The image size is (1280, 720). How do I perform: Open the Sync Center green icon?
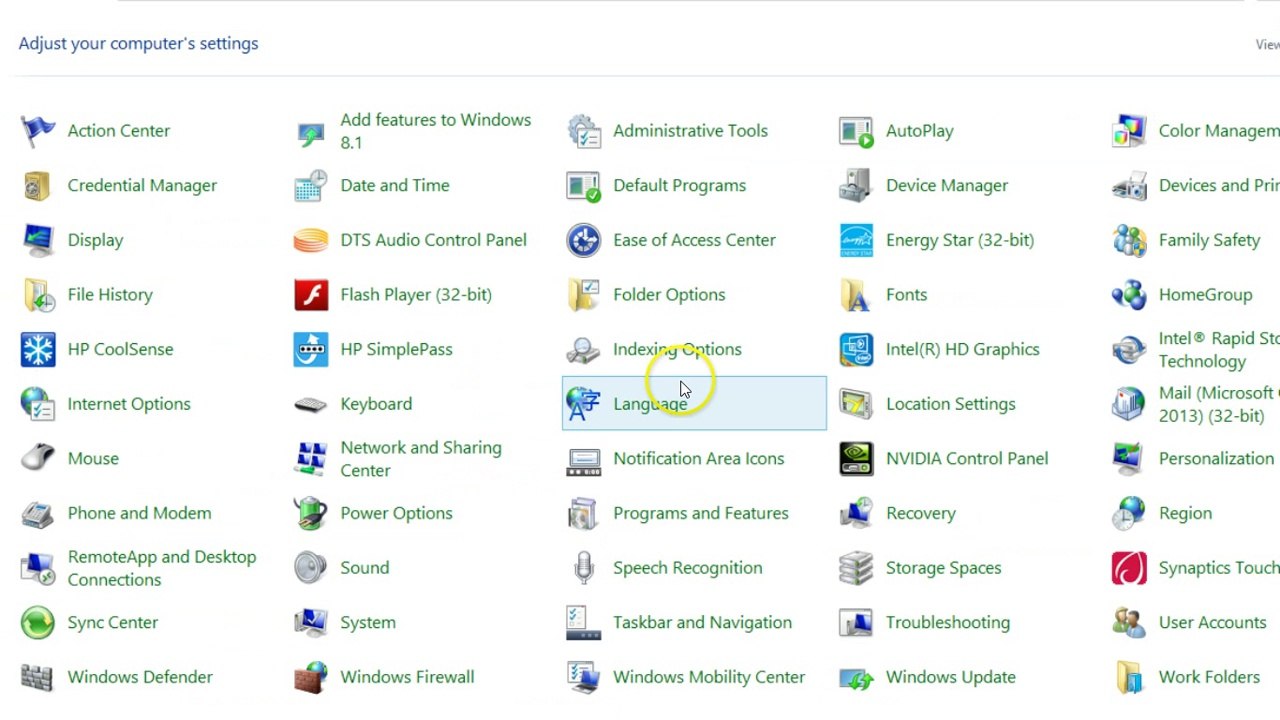point(38,622)
